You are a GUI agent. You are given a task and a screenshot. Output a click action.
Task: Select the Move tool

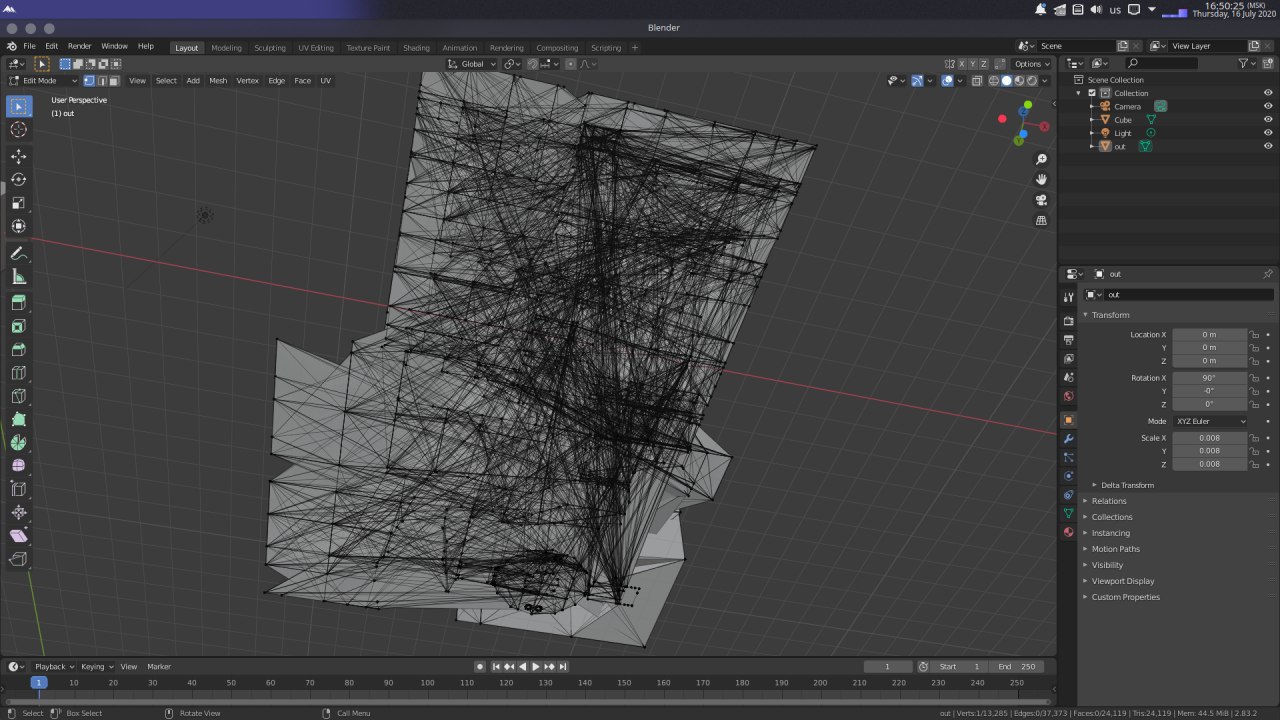coord(19,157)
